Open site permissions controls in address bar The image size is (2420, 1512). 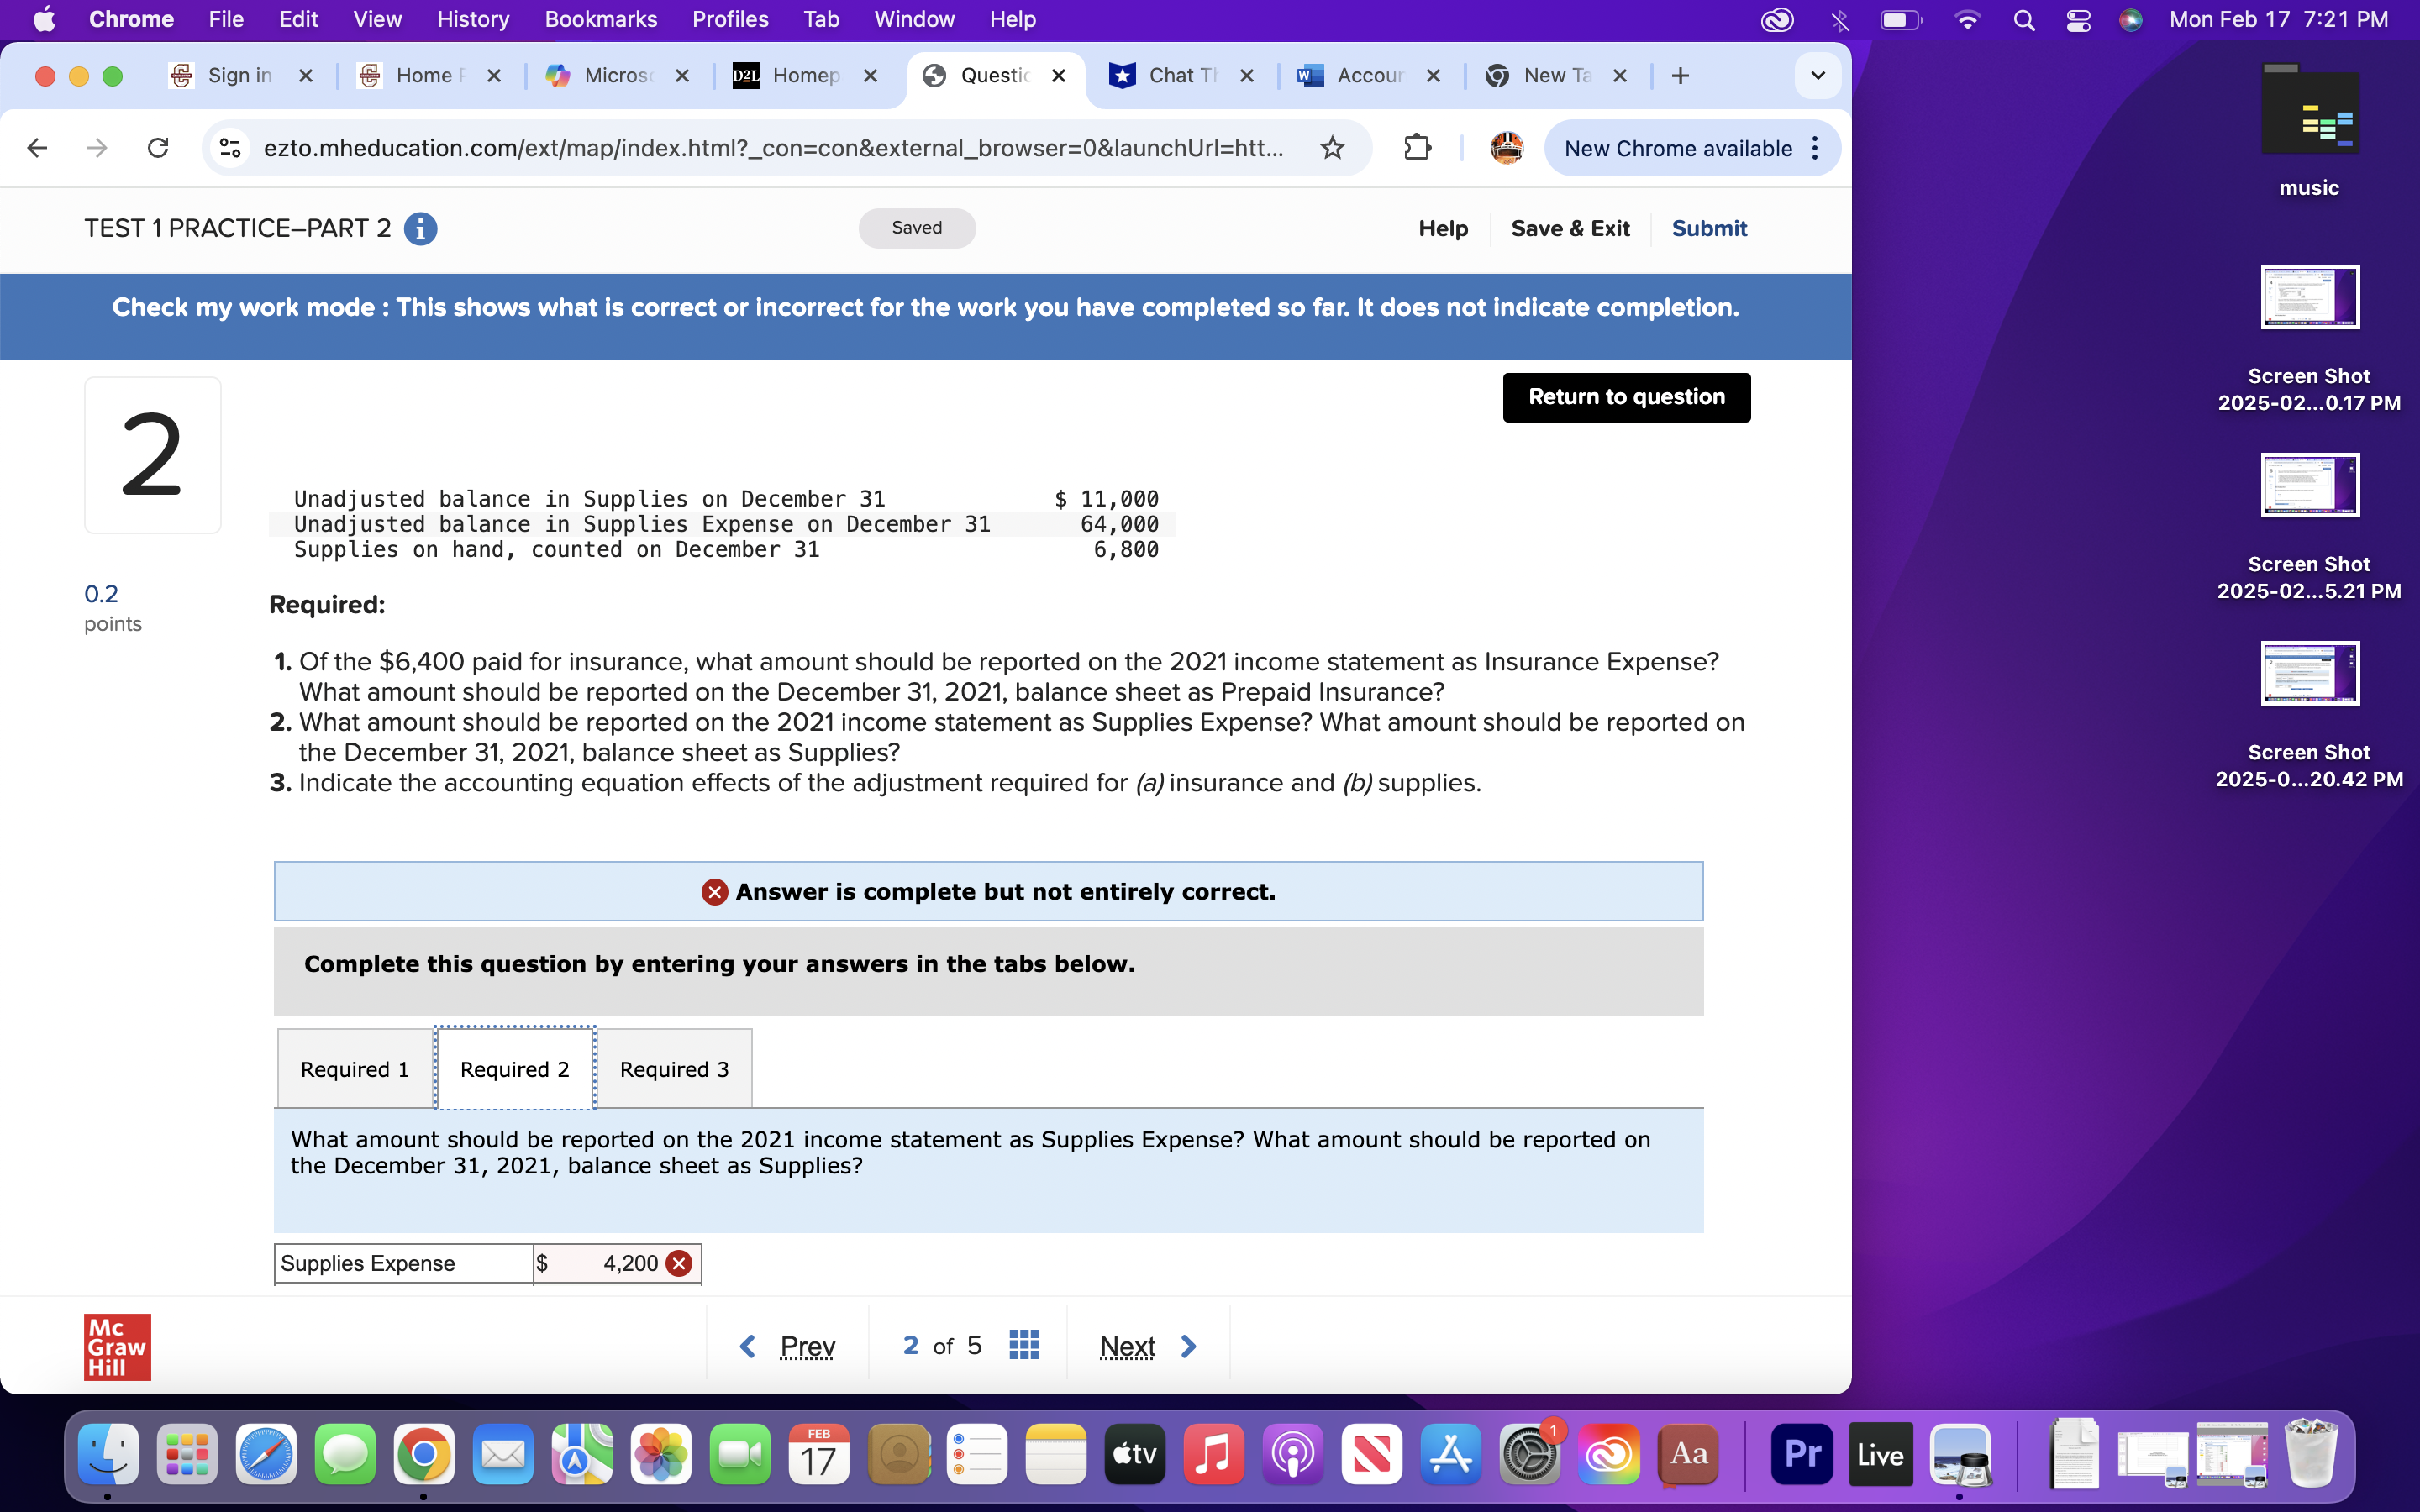pyautogui.click(x=229, y=148)
